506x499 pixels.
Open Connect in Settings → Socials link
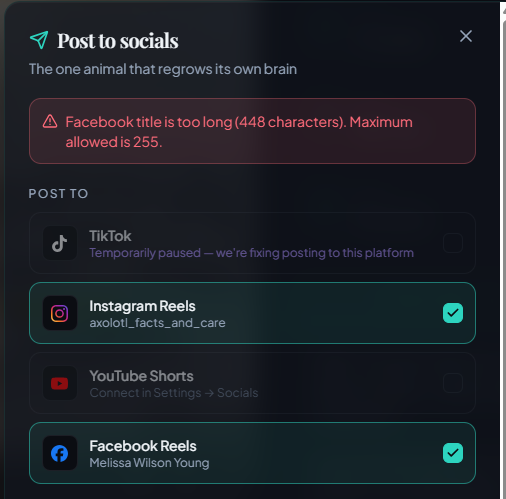click(174, 393)
